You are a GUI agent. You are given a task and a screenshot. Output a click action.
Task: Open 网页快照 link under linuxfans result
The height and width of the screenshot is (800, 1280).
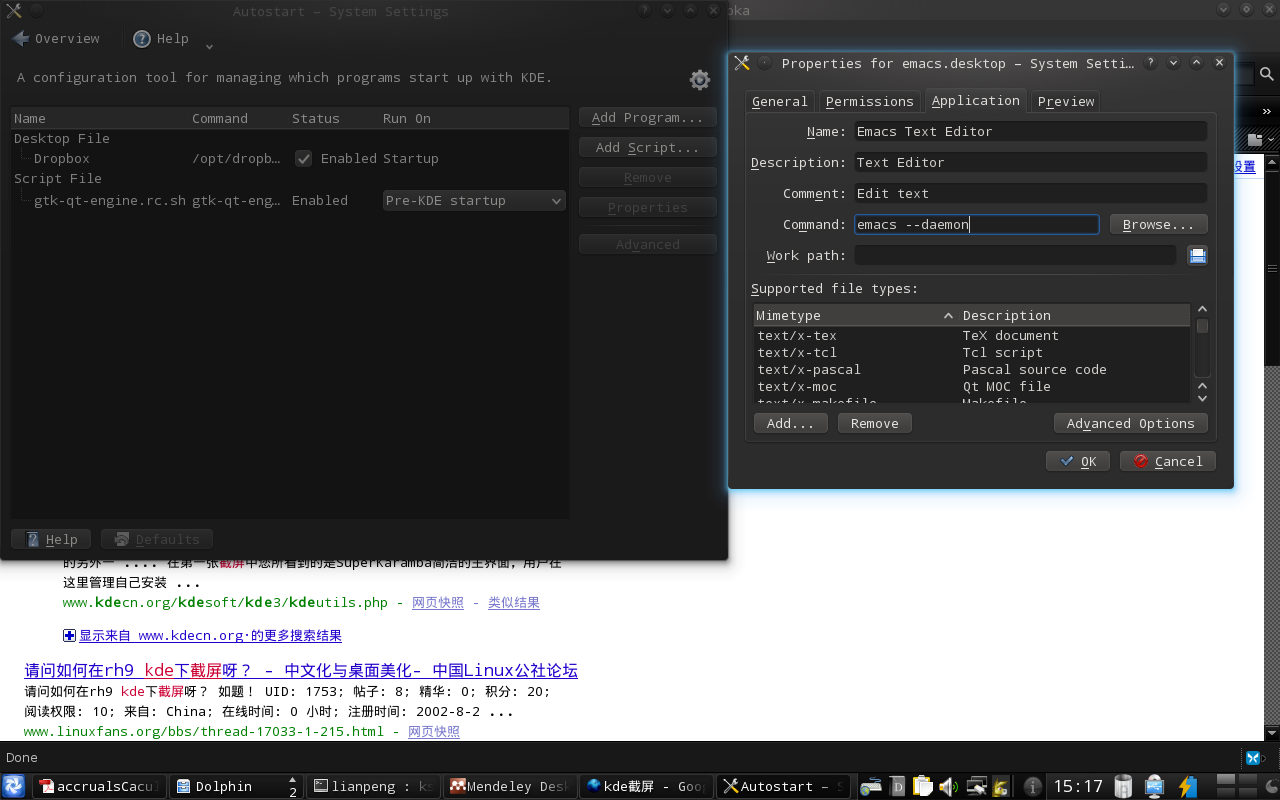pos(434,732)
